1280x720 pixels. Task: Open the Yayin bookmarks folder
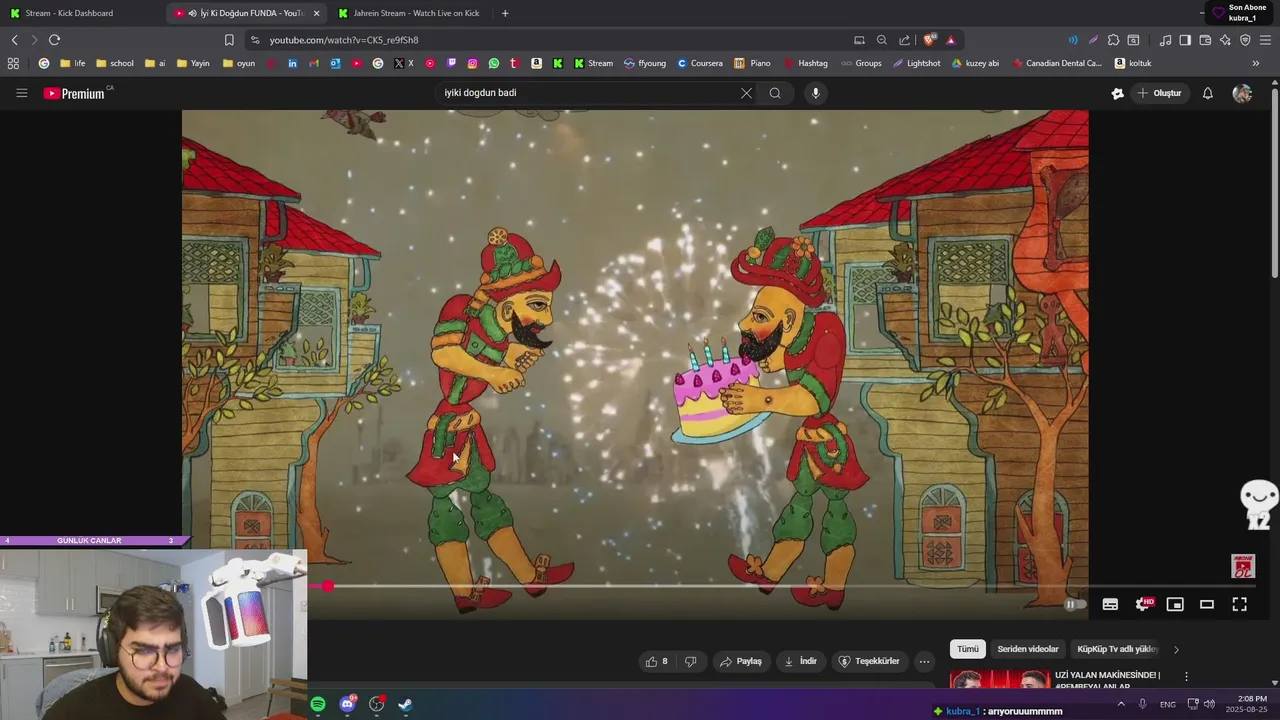[193, 63]
